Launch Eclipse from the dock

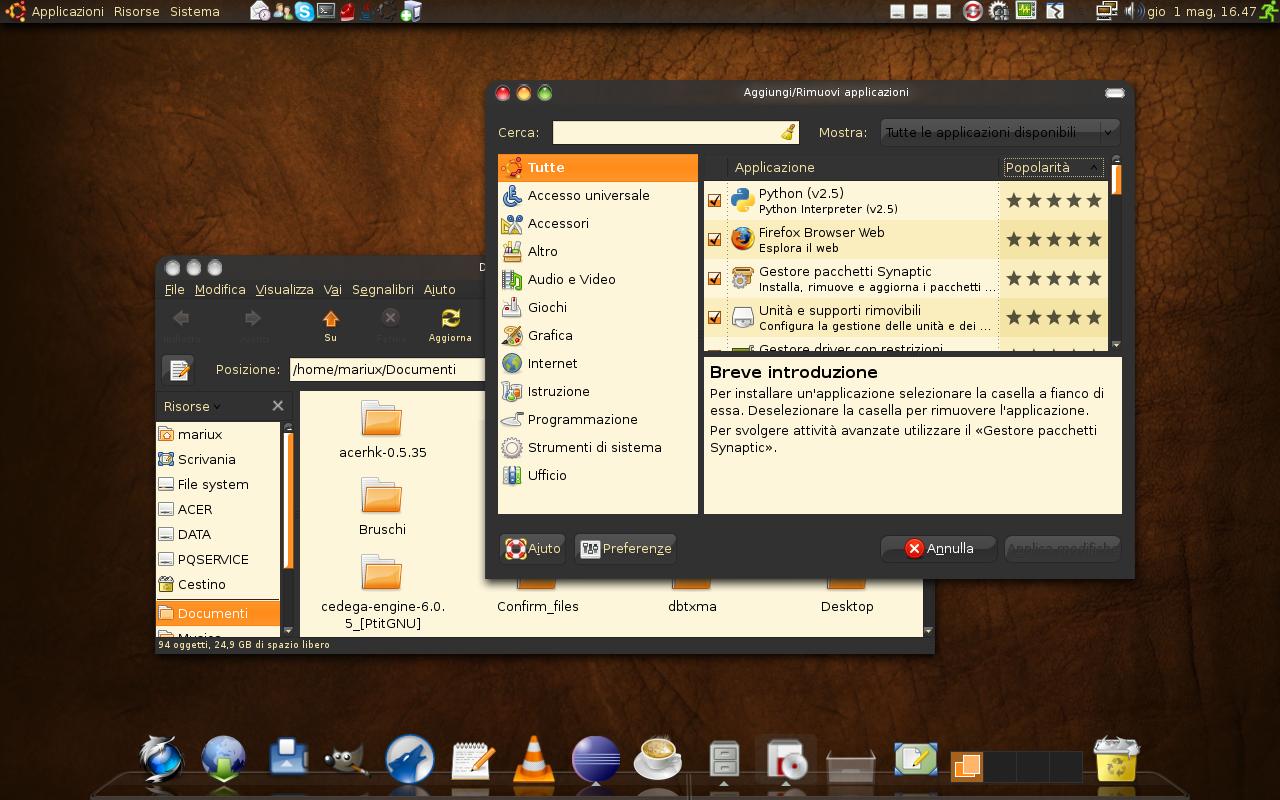pos(595,759)
